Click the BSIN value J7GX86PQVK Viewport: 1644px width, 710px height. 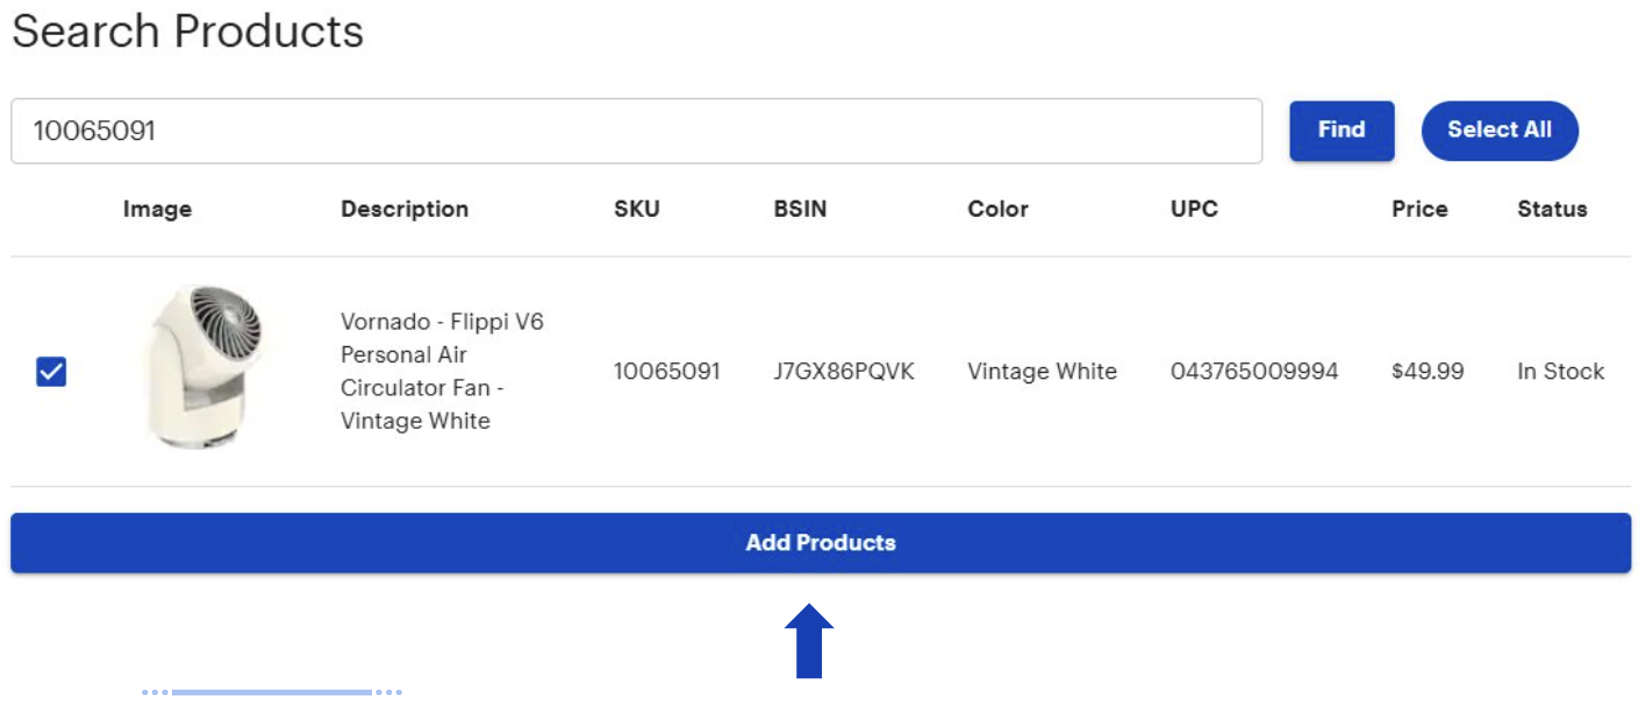point(843,372)
